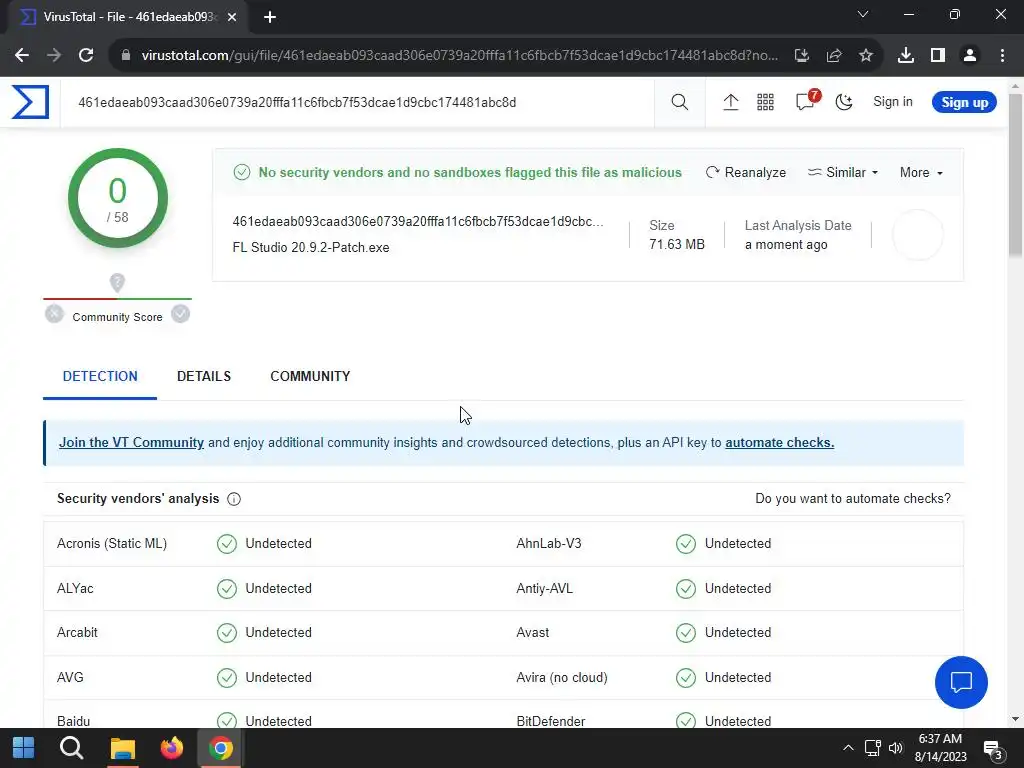This screenshot has width=1024, height=768.
Task: Click the share page icon in address bar
Action: click(834, 56)
